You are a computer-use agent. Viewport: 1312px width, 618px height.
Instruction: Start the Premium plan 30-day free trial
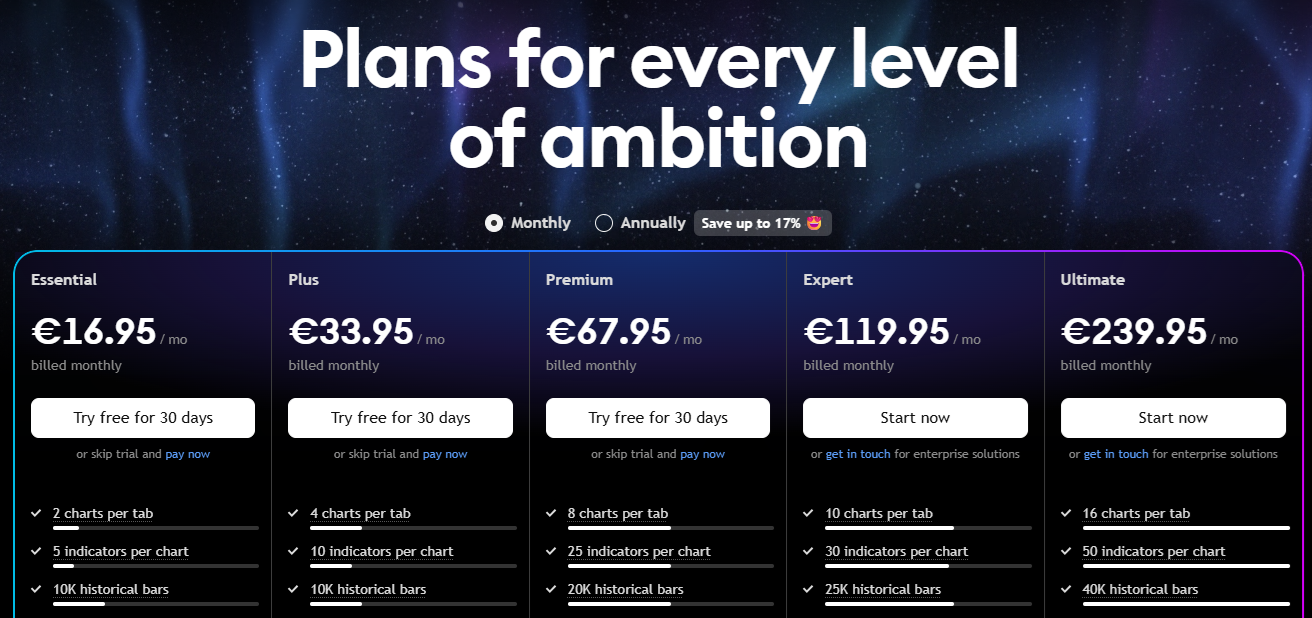click(x=658, y=418)
